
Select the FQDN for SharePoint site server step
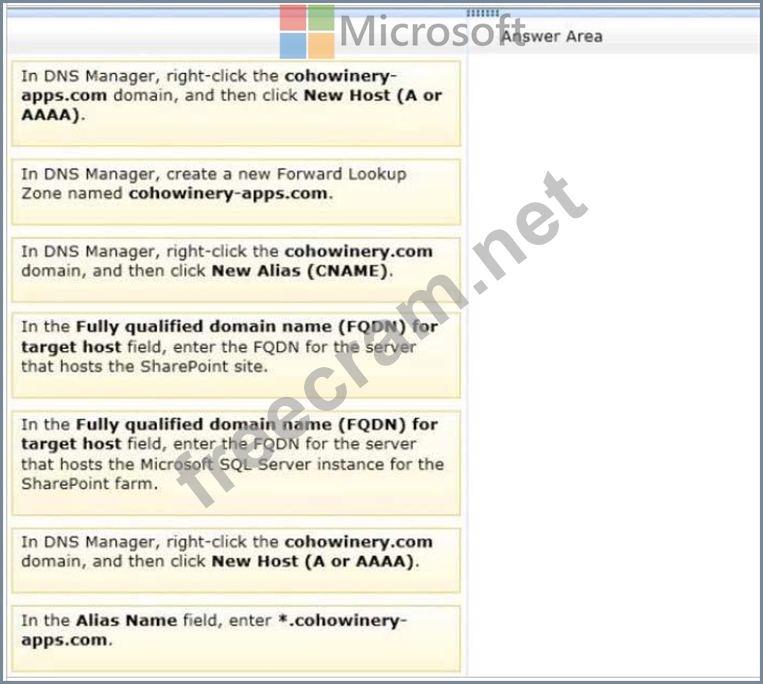point(236,355)
